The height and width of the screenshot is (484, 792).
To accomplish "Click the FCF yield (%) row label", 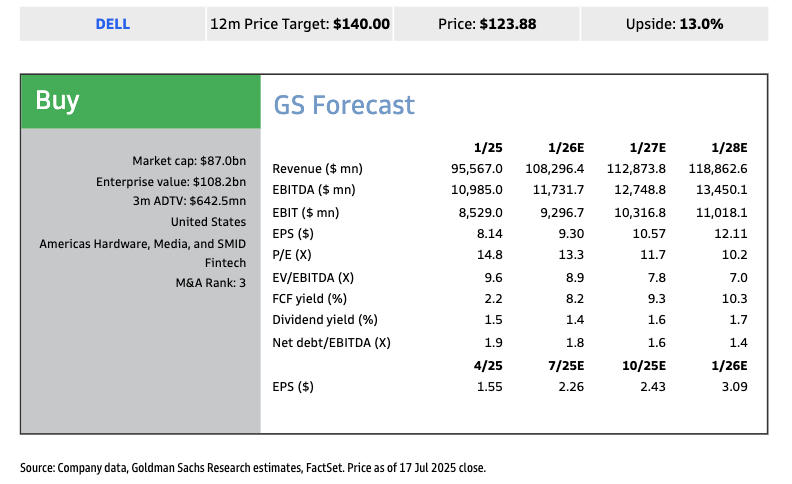I will coord(310,299).
